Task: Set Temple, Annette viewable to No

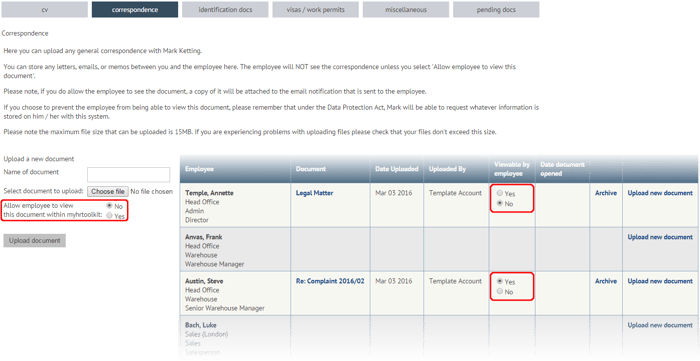Action: click(x=500, y=203)
